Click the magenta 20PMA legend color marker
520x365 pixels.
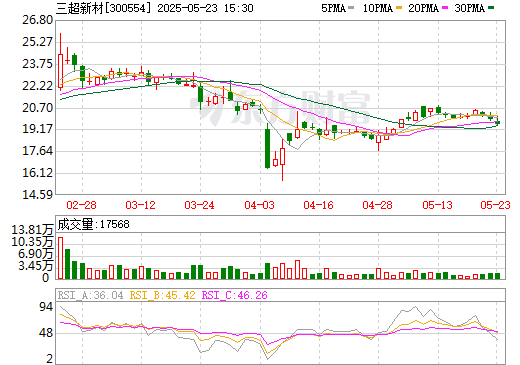(445, 8)
